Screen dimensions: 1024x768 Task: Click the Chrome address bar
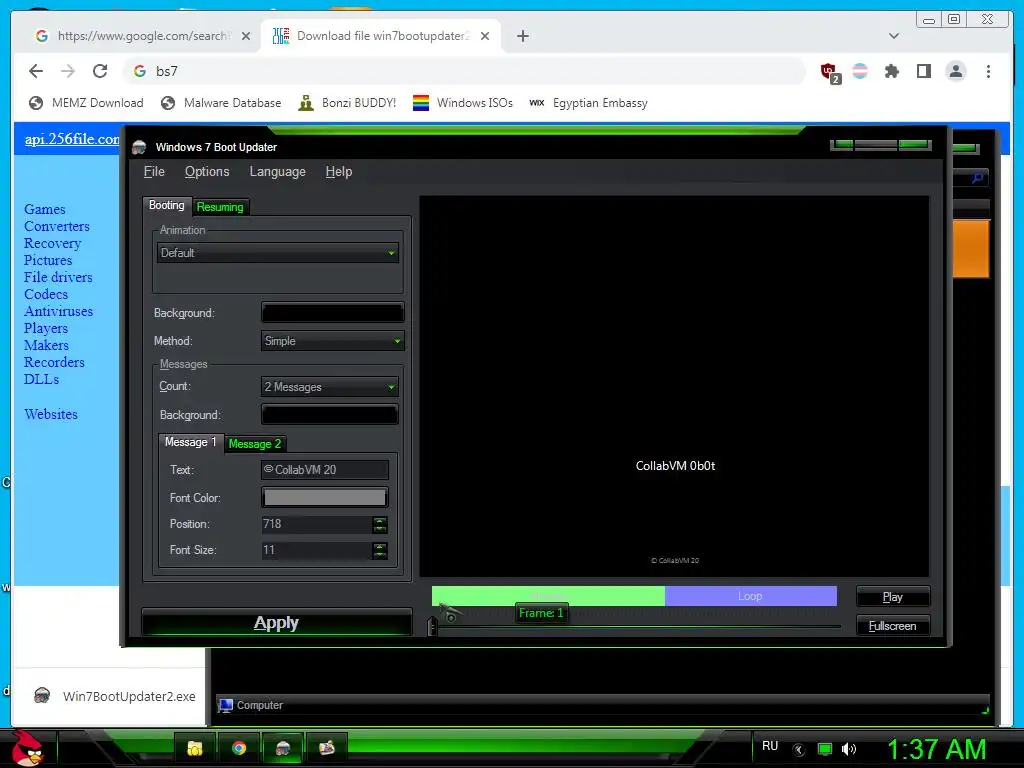[464, 71]
